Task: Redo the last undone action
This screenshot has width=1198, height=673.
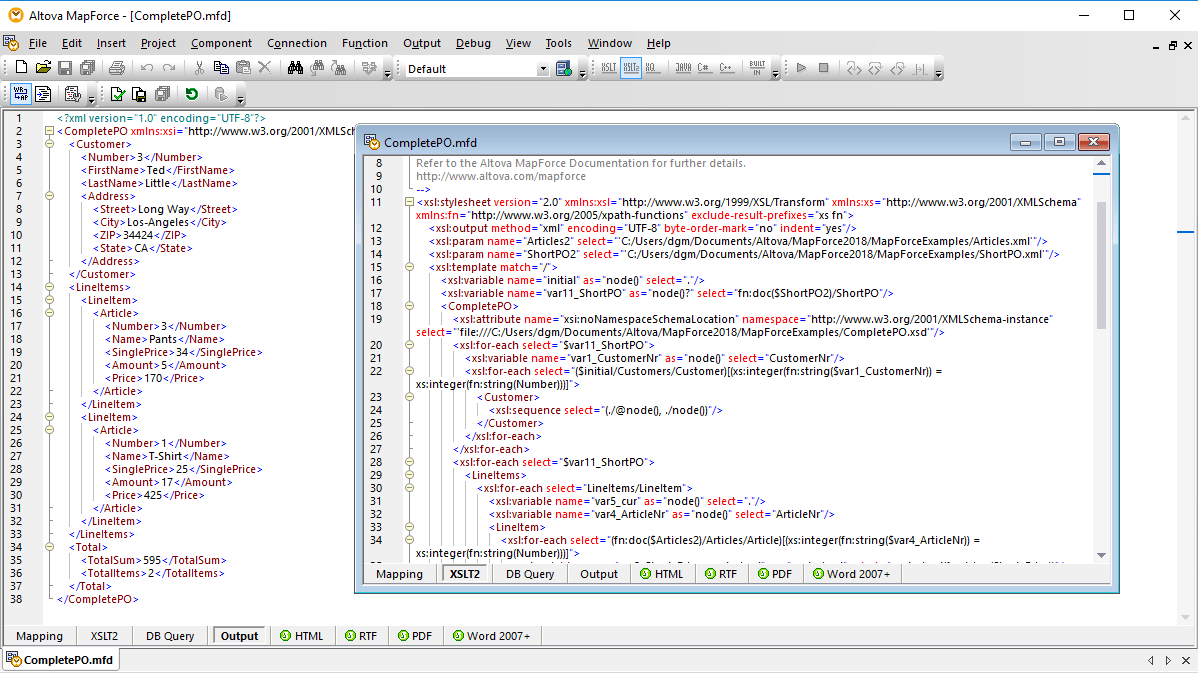Action: [169, 68]
